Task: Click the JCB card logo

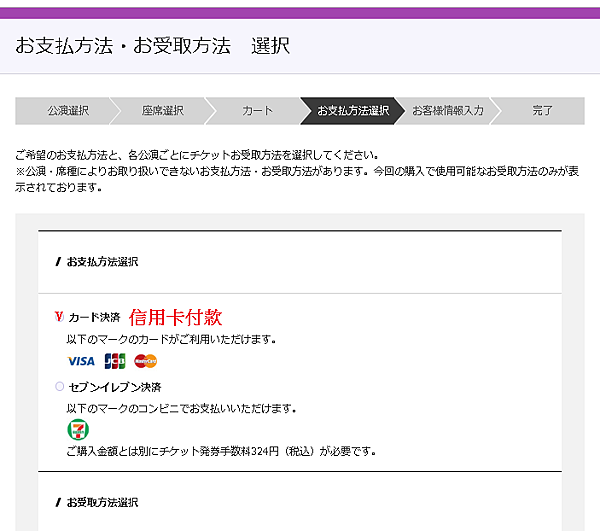Action: click(115, 361)
